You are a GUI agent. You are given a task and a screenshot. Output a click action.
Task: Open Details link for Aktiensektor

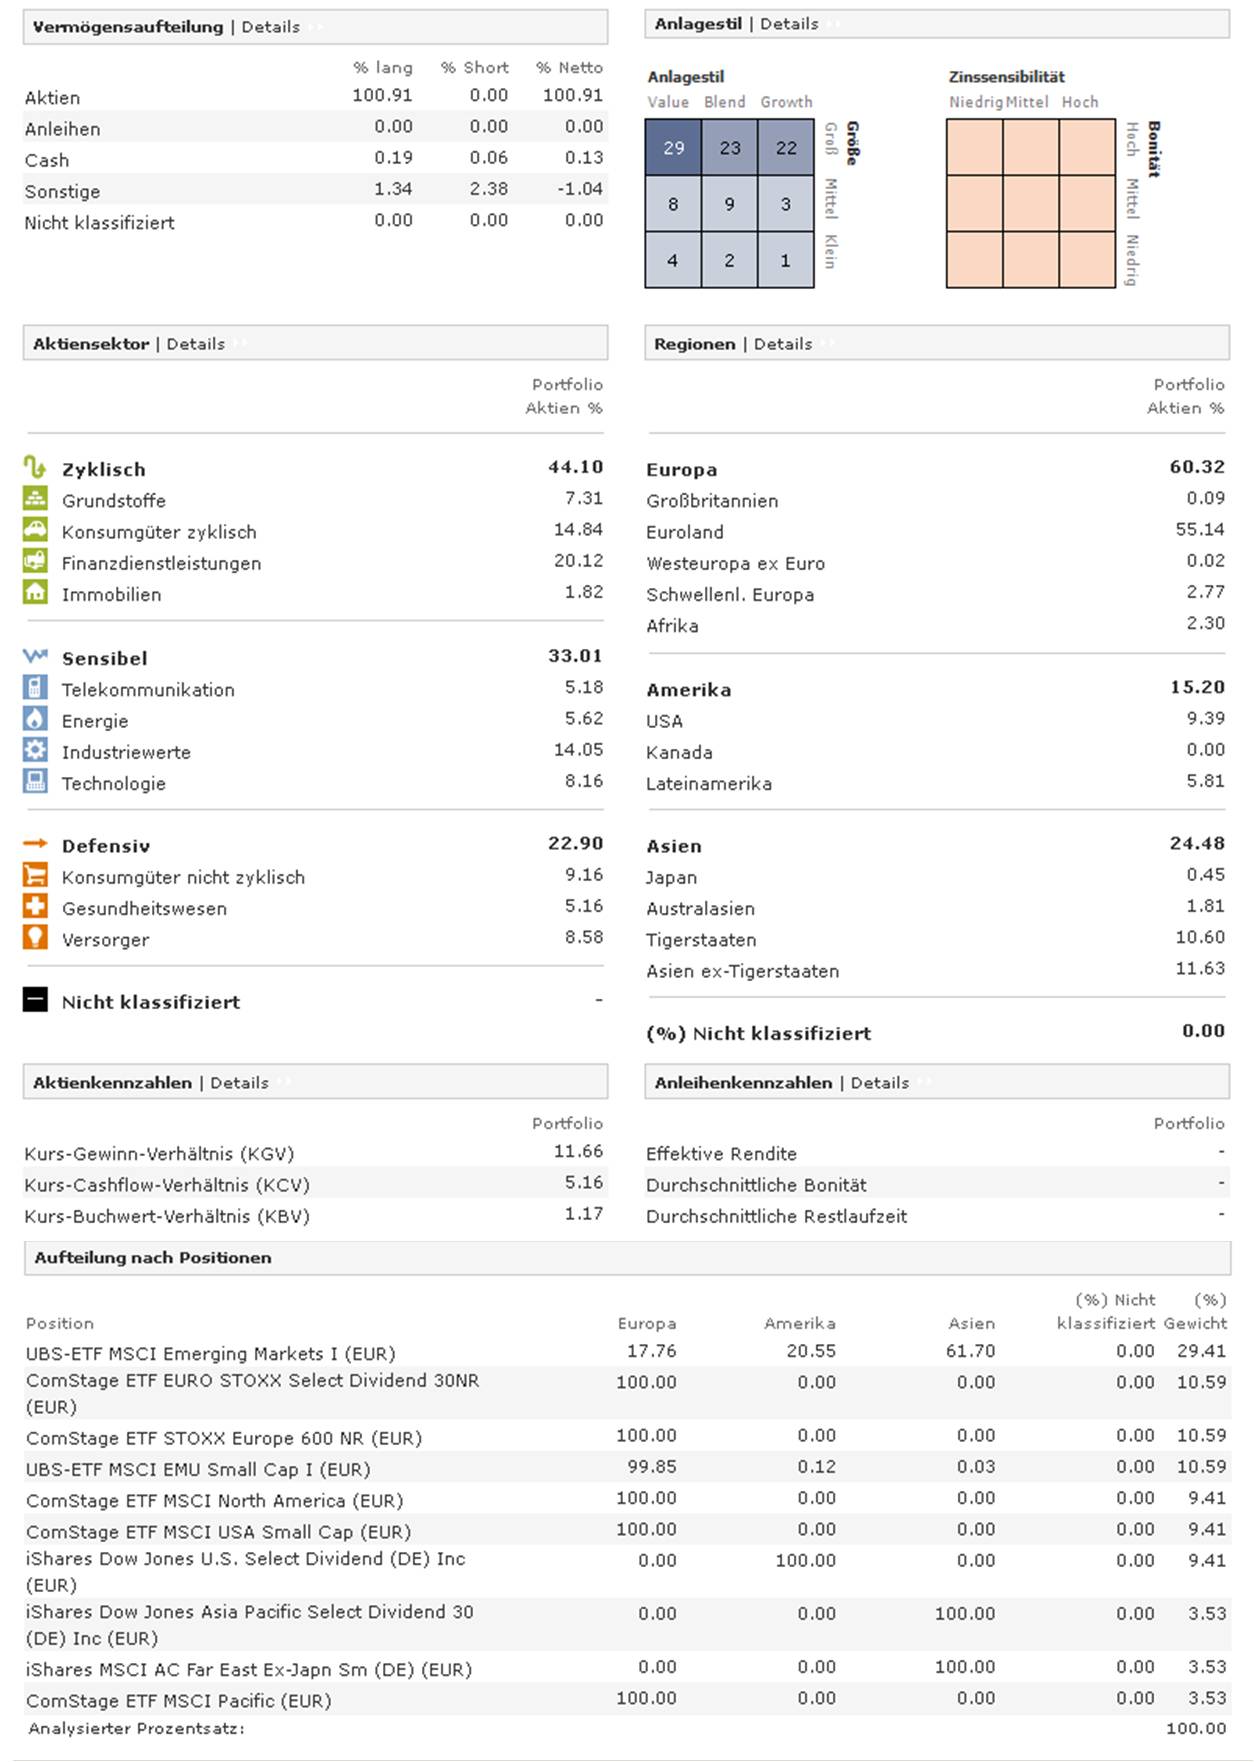[195, 344]
